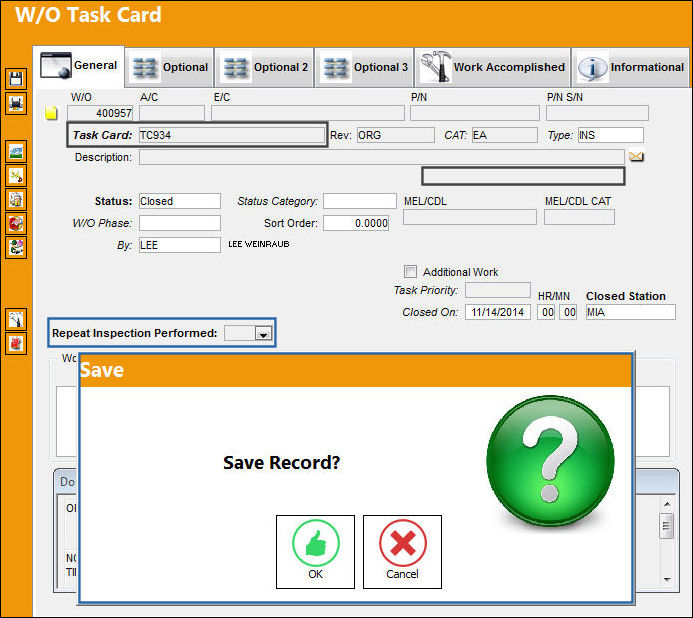Click the red trash can sidebar icon
Viewport: 693px width, 618px height.
pos(16,343)
